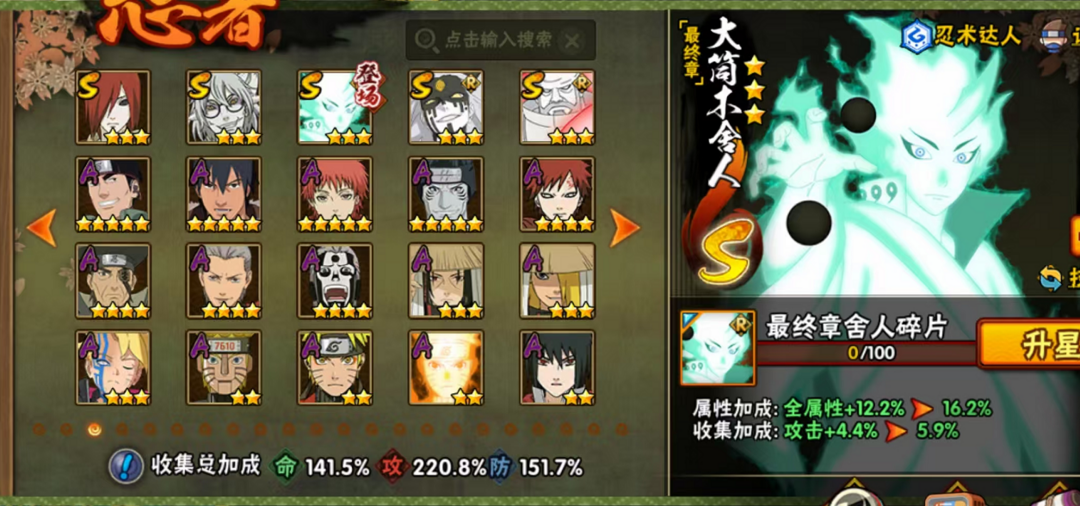This screenshot has height=506, width=1080.
Task: Click the search field 点击输入搜索
Action: coord(501,40)
